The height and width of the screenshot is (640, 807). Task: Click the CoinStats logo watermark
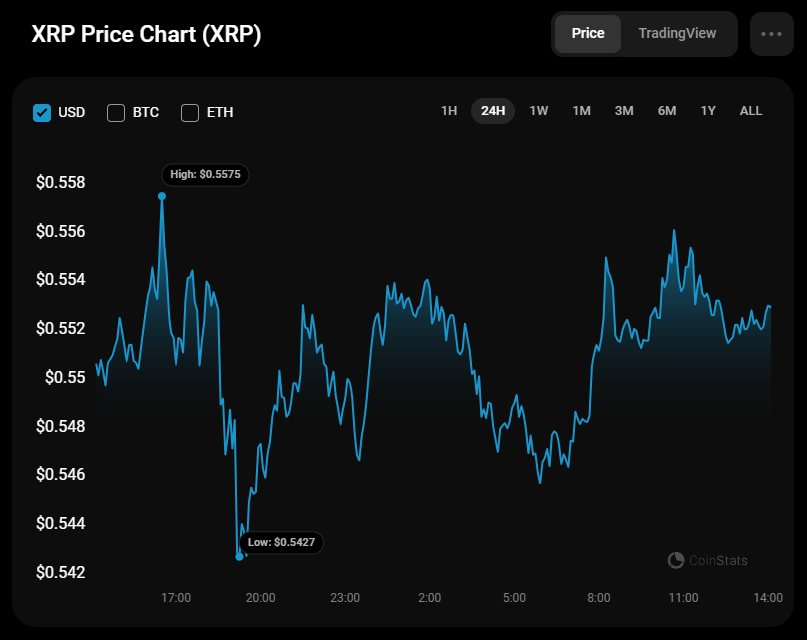point(707,560)
